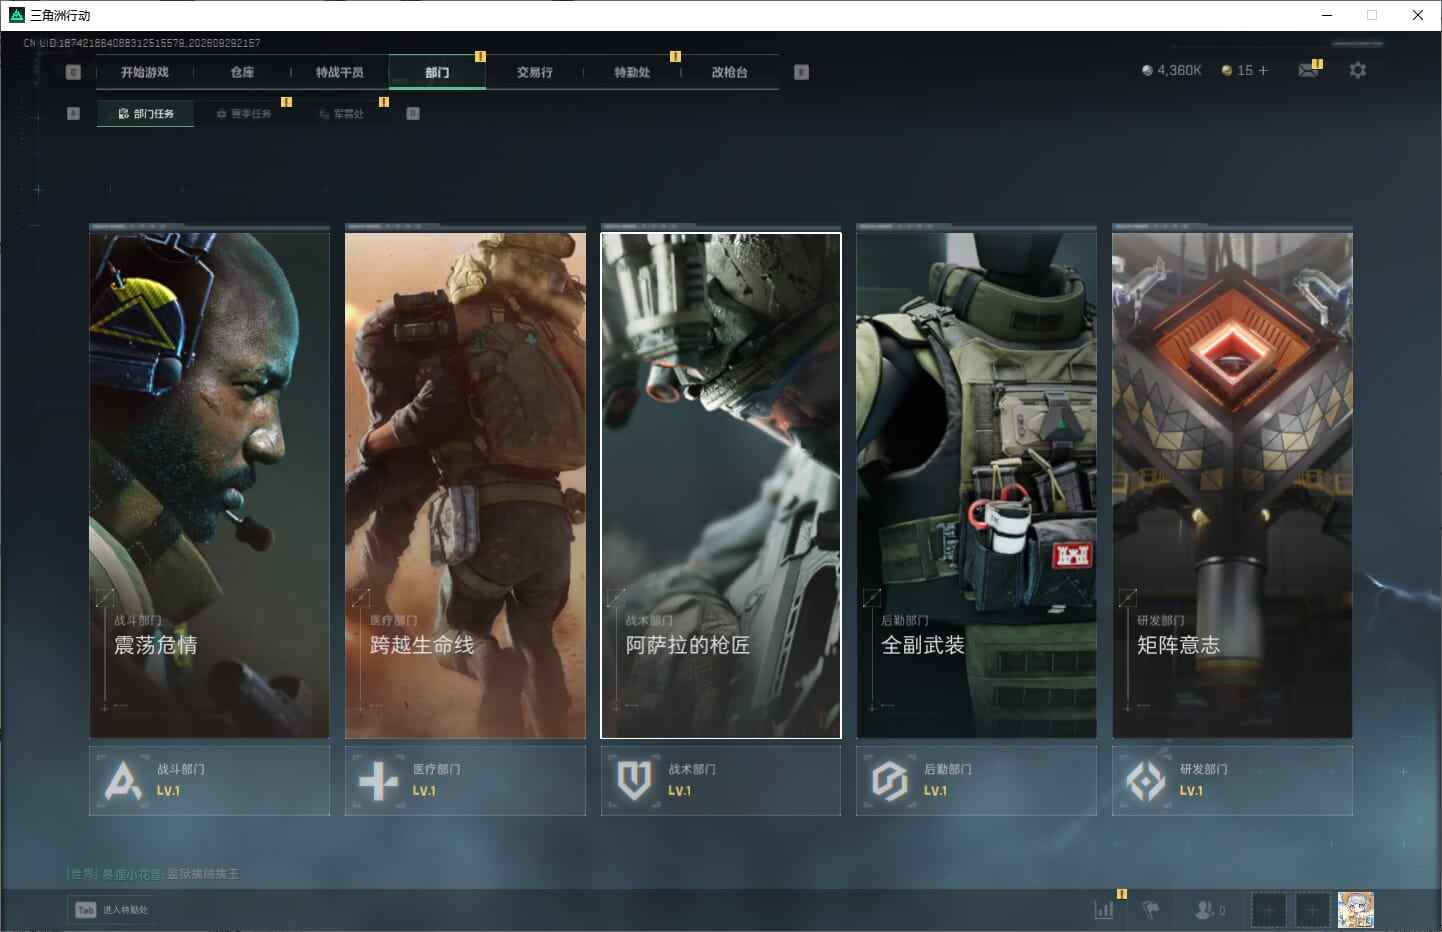Image resolution: width=1442 pixels, height=932 pixels.
Task: Select the 战斗部门 LV.1 department badge
Action: coord(209,780)
